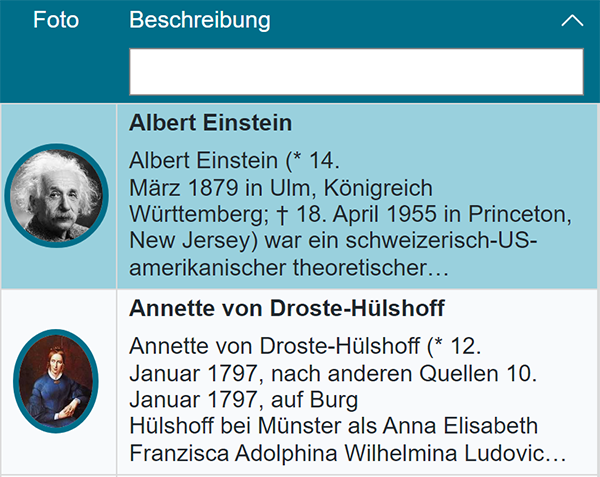Select the bold Annette von Droste-Hülshoff title
This screenshot has height=477, width=600.
click(287, 308)
